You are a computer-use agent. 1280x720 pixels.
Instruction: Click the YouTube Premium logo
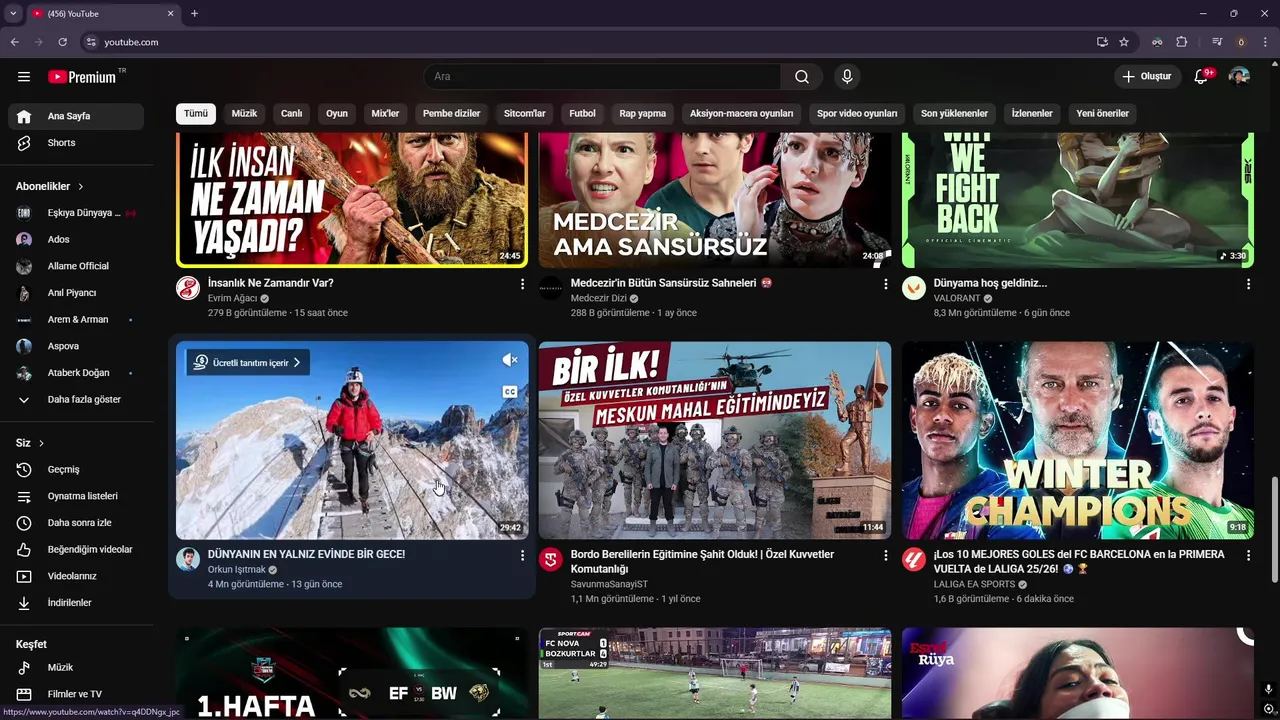pos(82,77)
